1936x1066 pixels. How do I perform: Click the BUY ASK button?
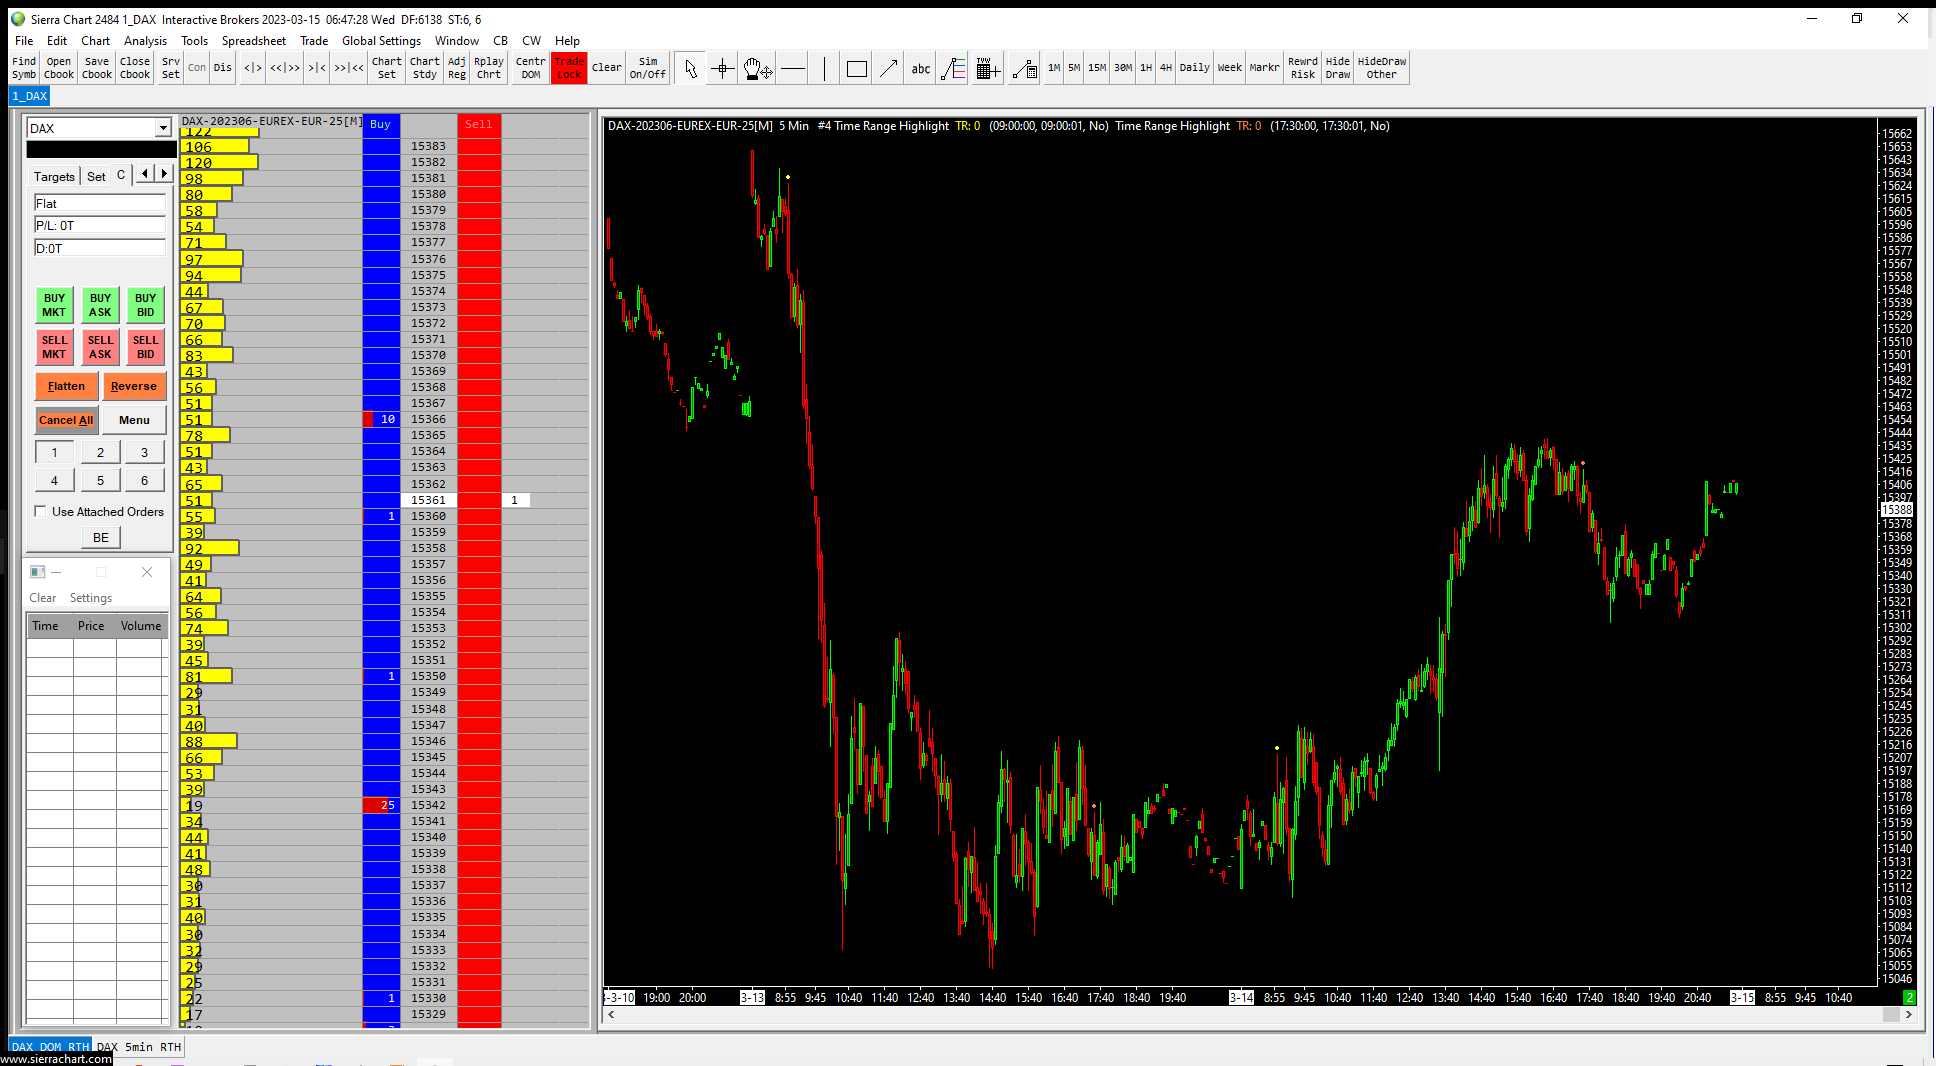pyautogui.click(x=100, y=305)
